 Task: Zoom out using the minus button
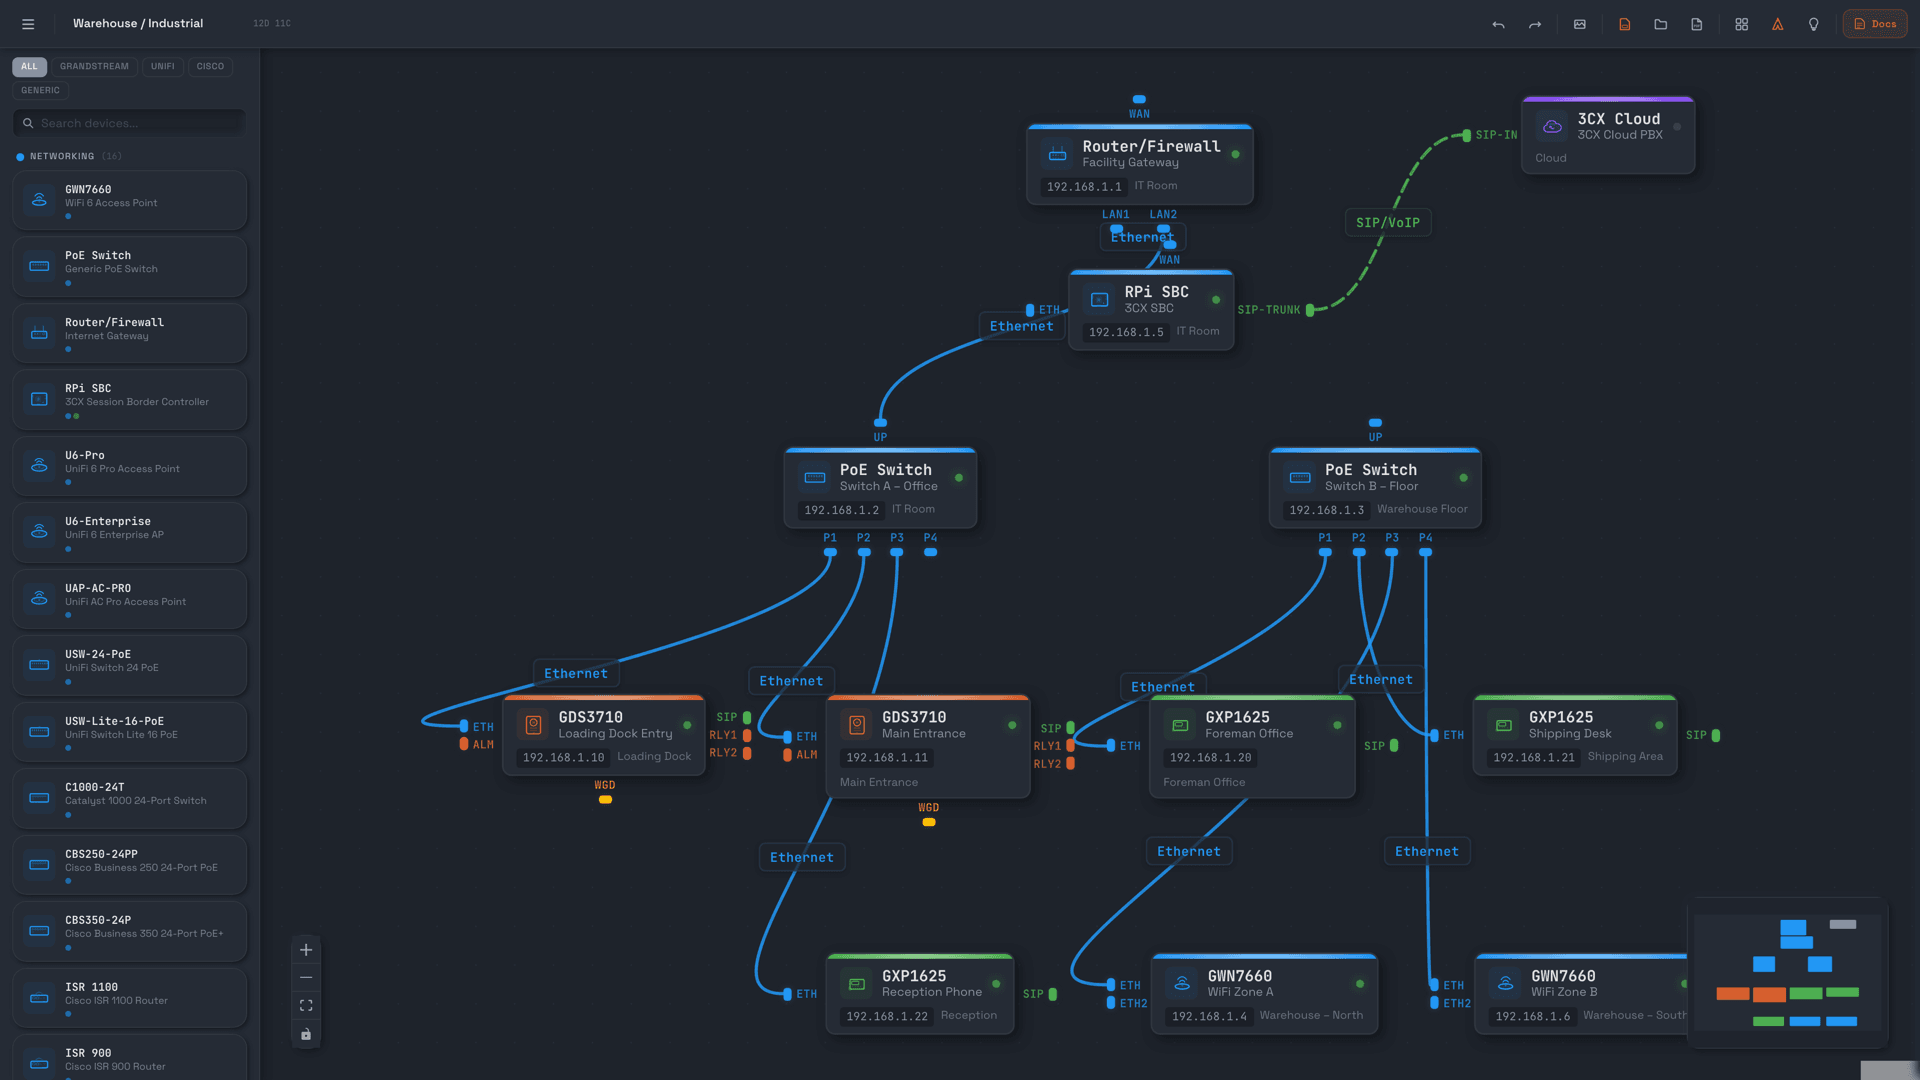pyautogui.click(x=306, y=977)
